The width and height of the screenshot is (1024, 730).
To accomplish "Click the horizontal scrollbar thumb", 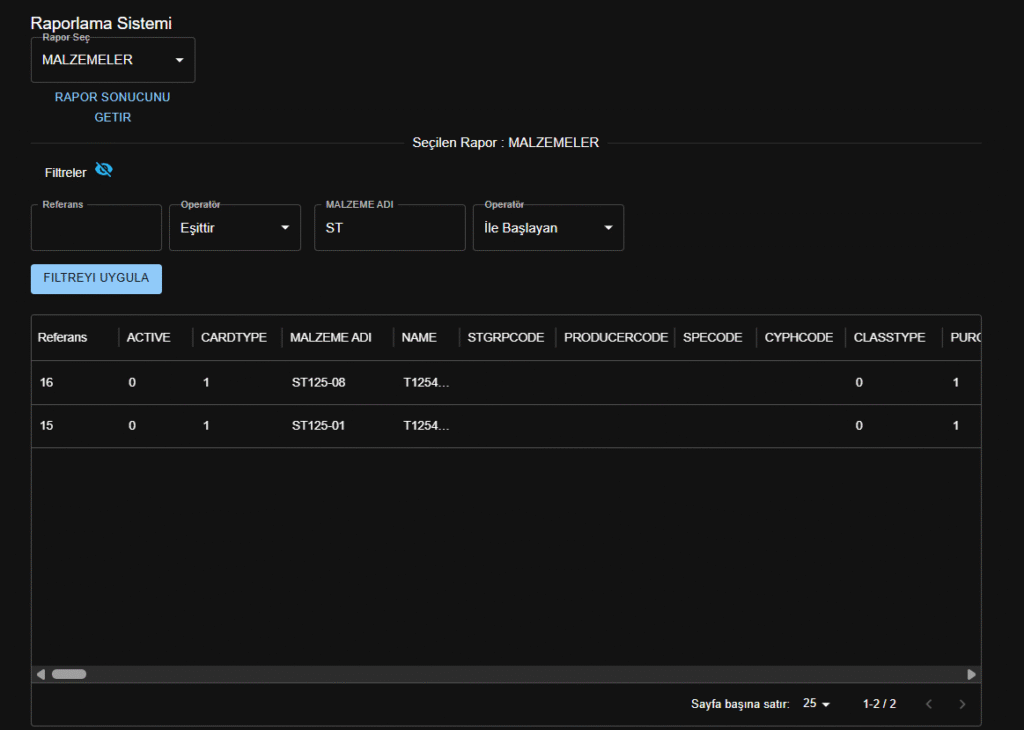I will [x=69, y=674].
